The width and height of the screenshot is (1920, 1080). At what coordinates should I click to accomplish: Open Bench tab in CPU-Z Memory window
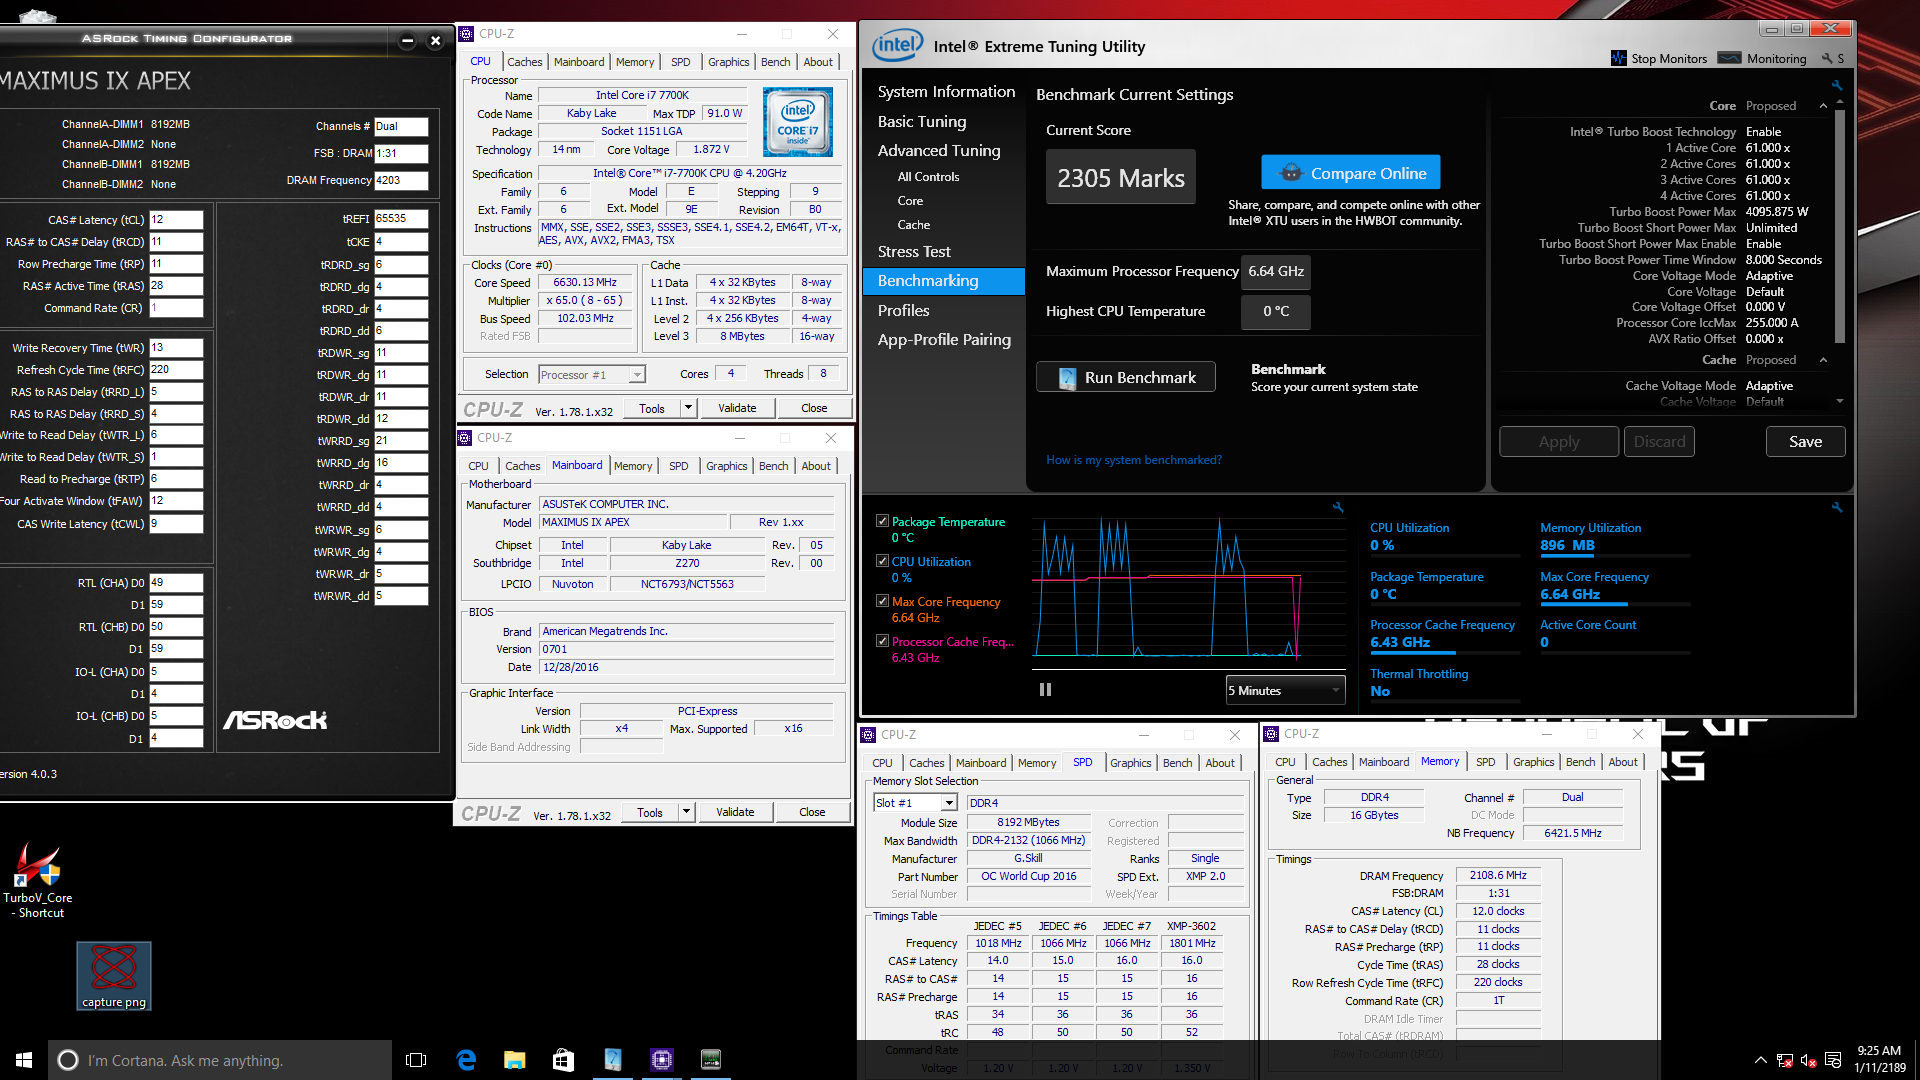click(1580, 762)
